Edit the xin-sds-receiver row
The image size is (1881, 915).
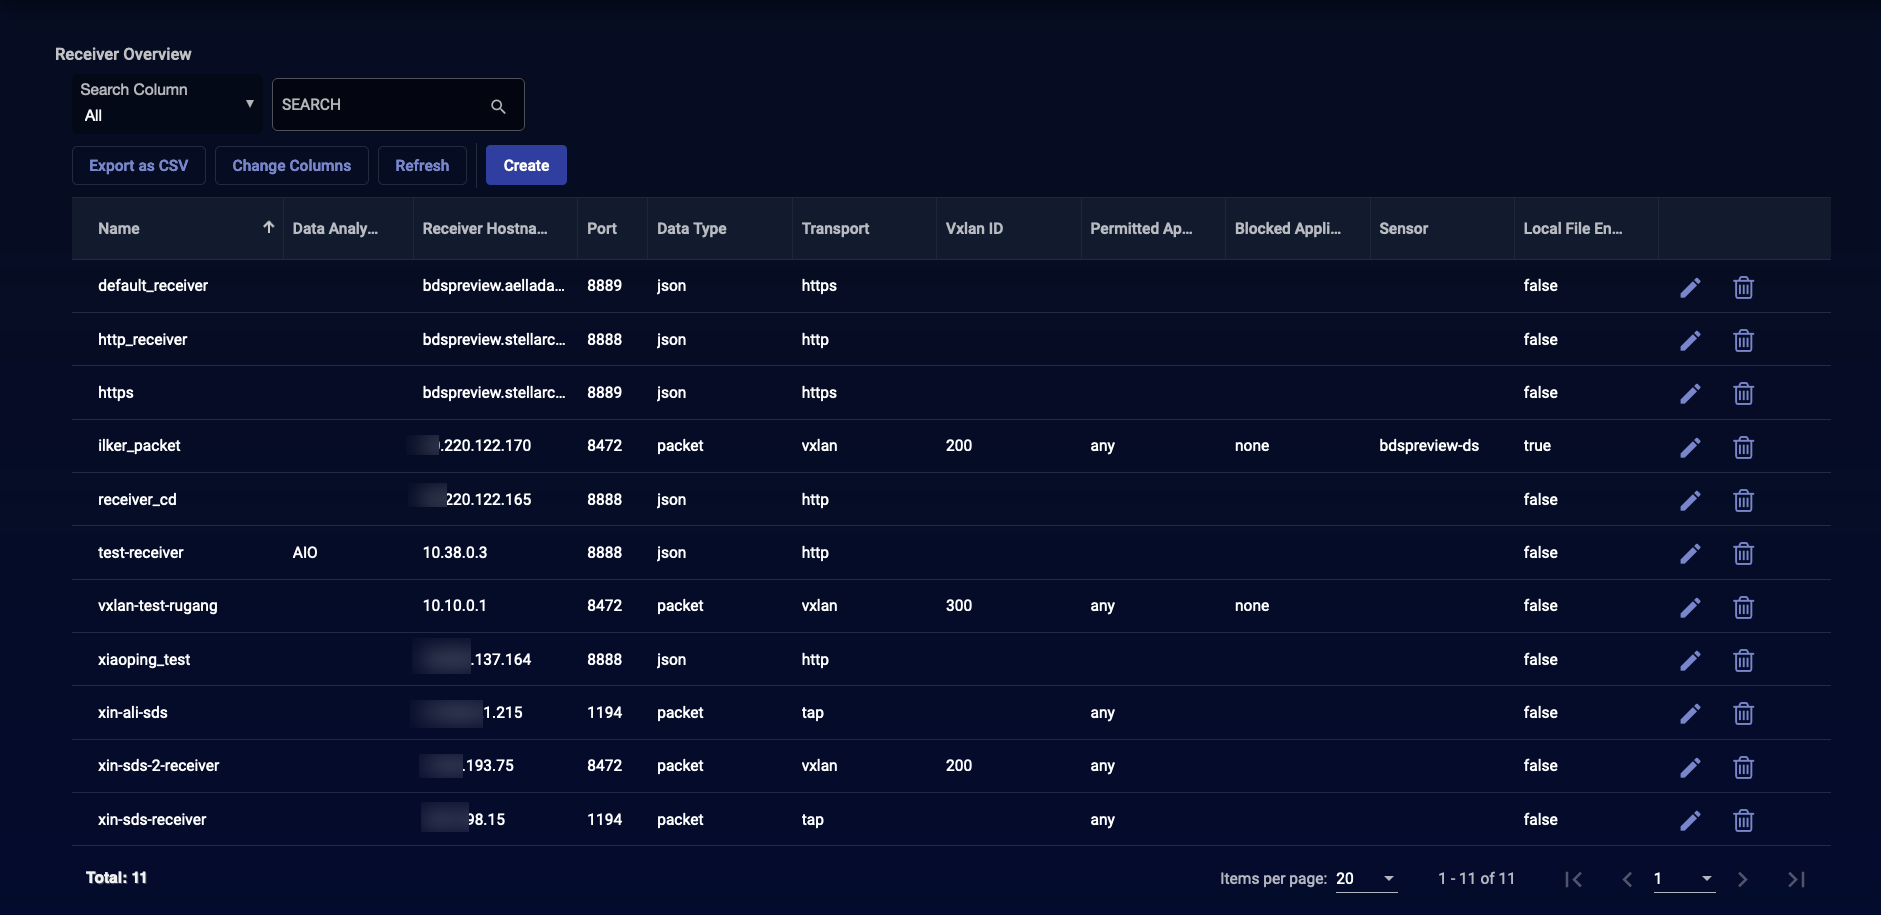click(1690, 821)
